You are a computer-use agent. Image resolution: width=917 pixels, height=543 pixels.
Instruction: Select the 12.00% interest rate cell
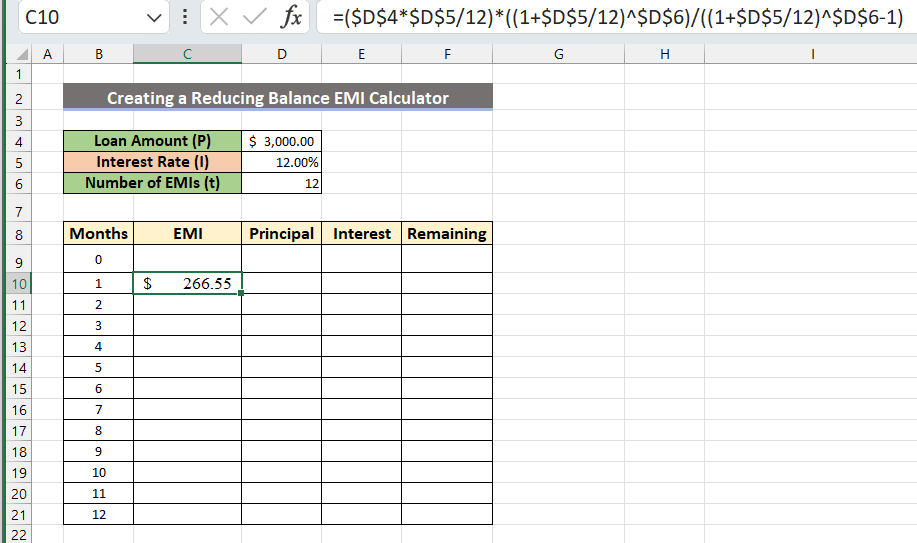tap(281, 162)
